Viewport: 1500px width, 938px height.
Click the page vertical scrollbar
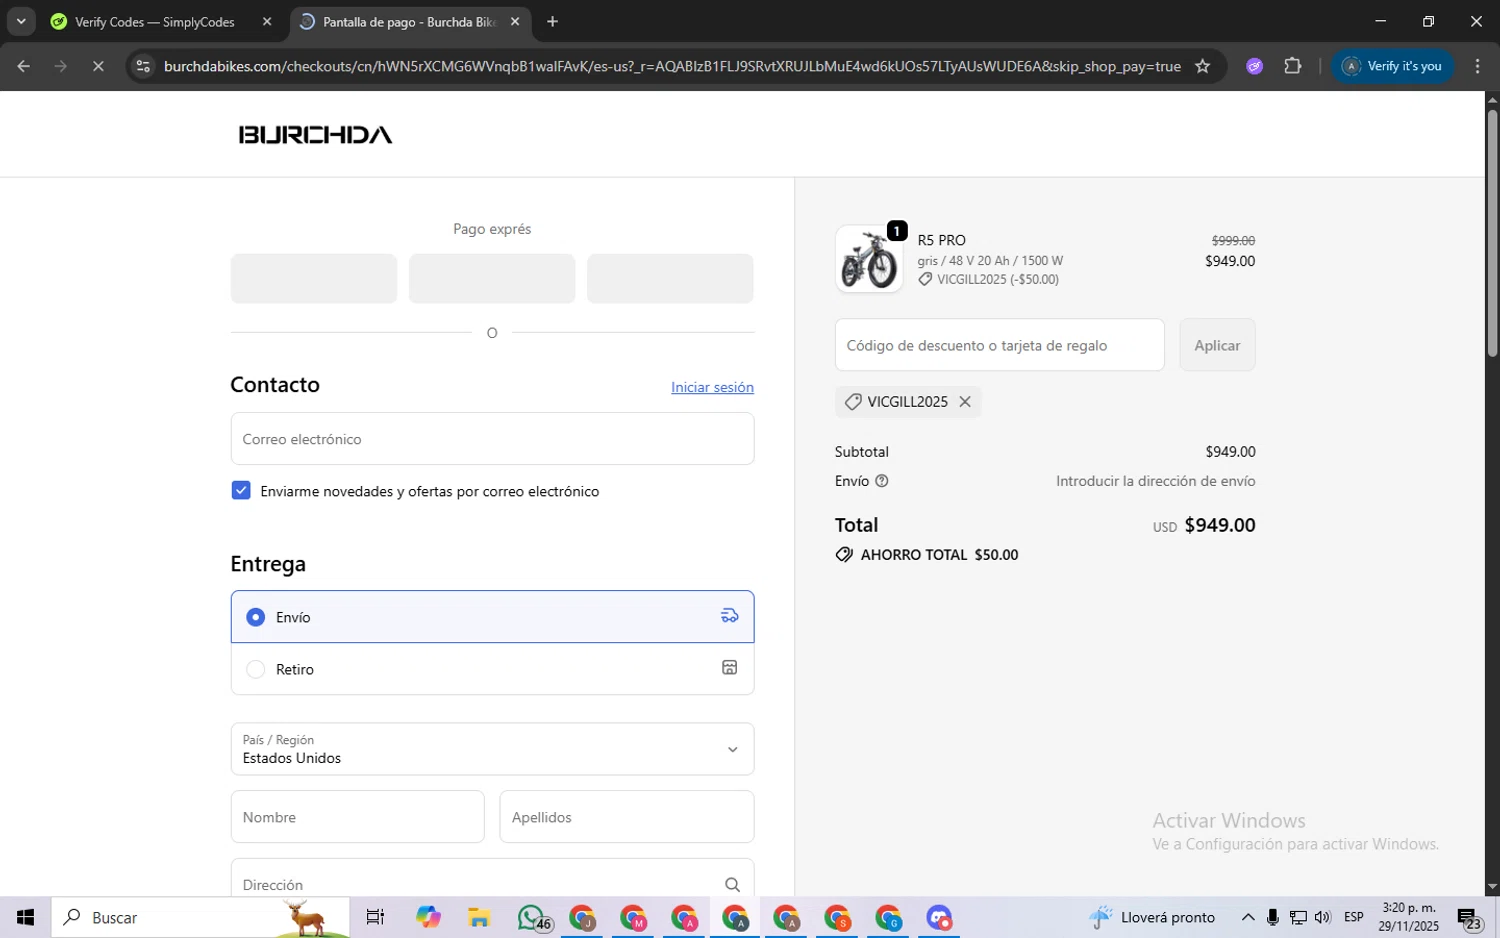pyautogui.click(x=1492, y=234)
